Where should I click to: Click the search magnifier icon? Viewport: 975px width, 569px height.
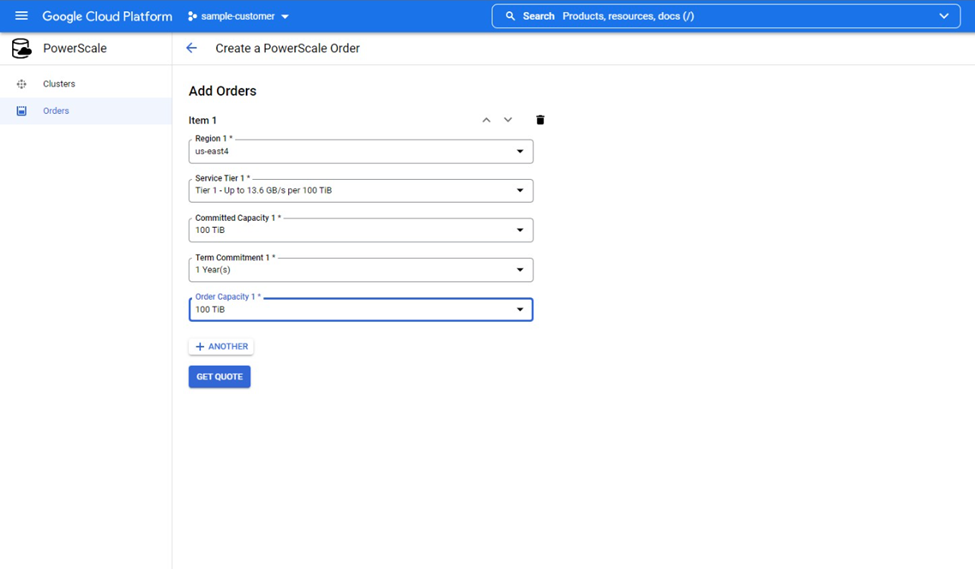pyautogui.click(x=510, y=16)
